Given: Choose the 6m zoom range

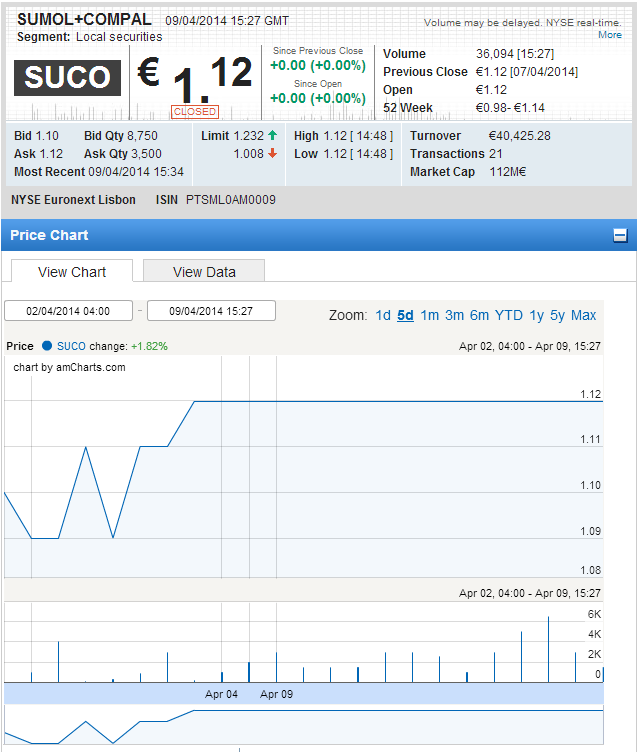Looking at the screenshot, I should point(479,315).
